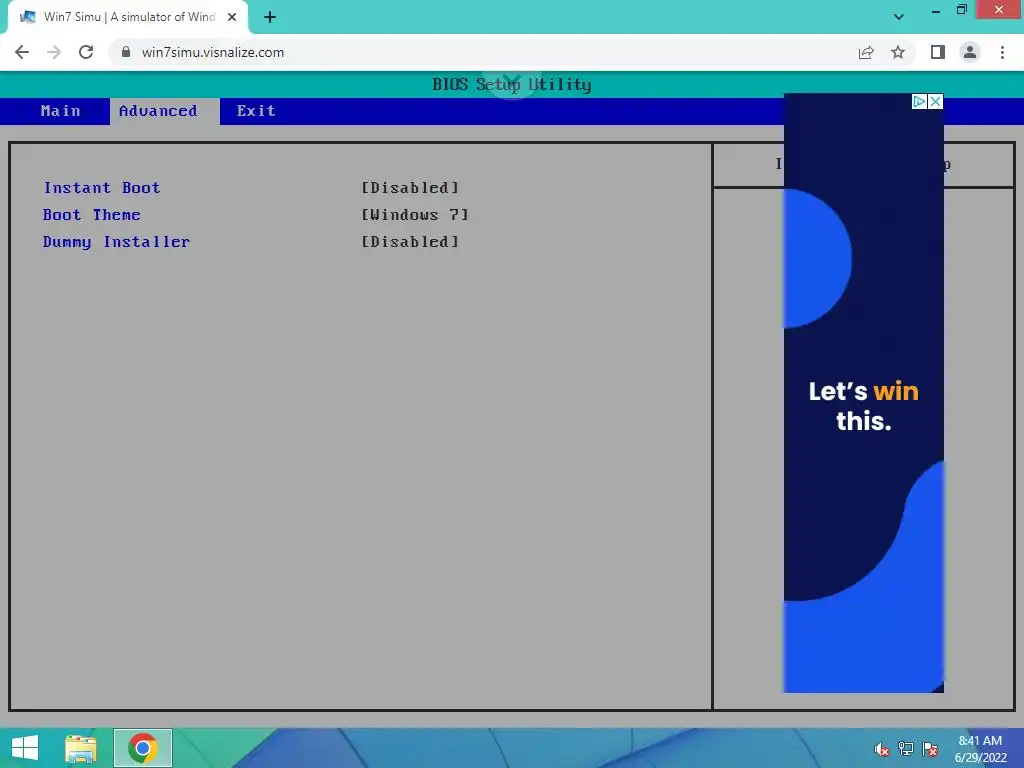Select the Win7 Simu browser tab
This screenshot has width=1024, height=768.
coord(128,17)
